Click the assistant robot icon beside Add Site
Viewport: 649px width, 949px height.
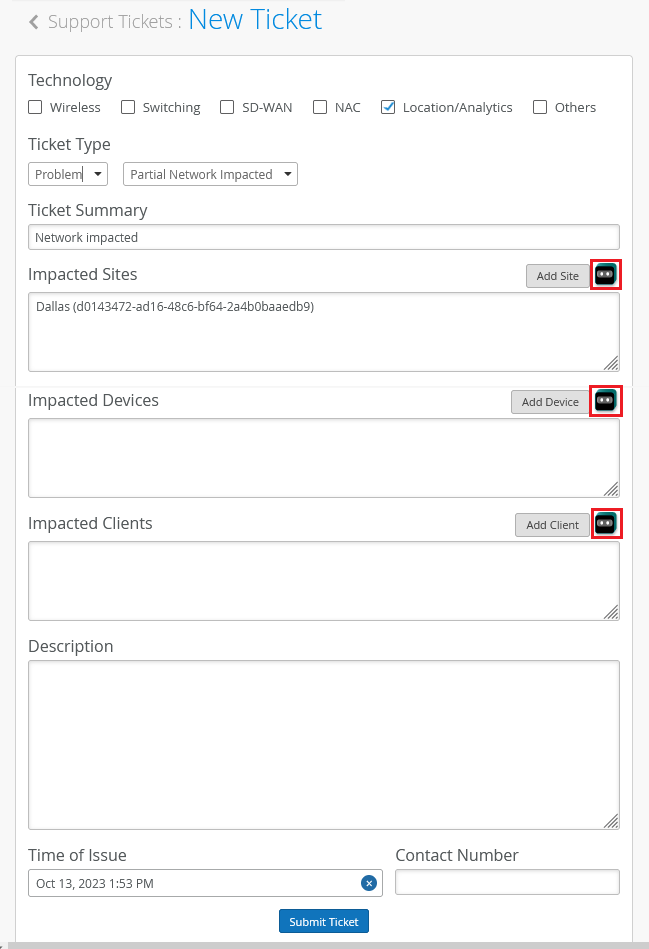tap(605, 275)
